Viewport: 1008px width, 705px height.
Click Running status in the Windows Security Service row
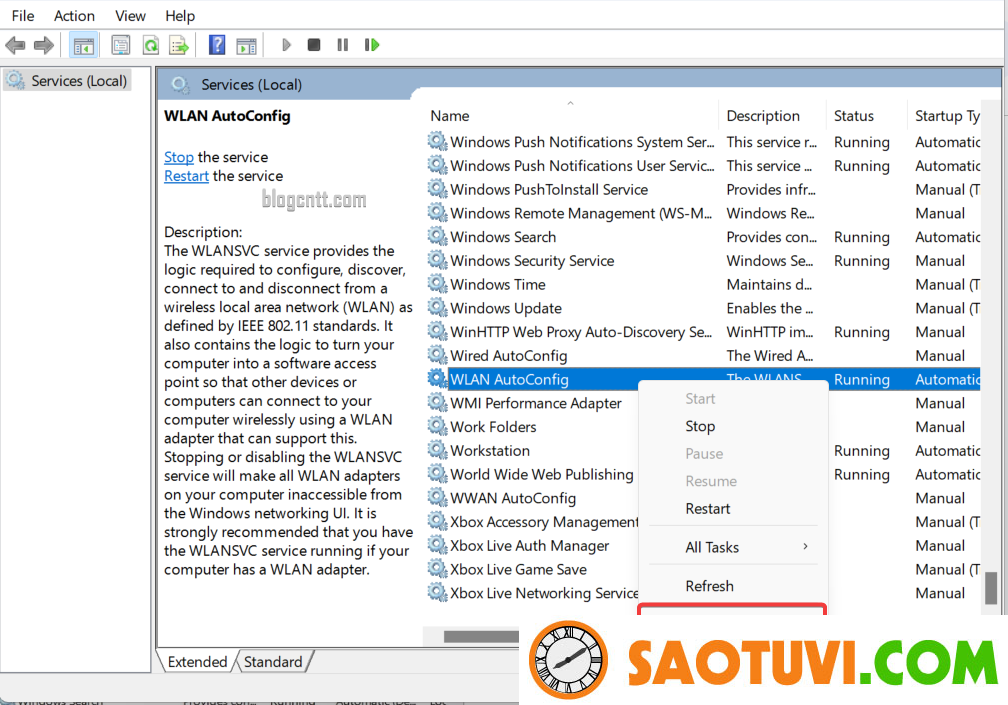pos(861,261)
